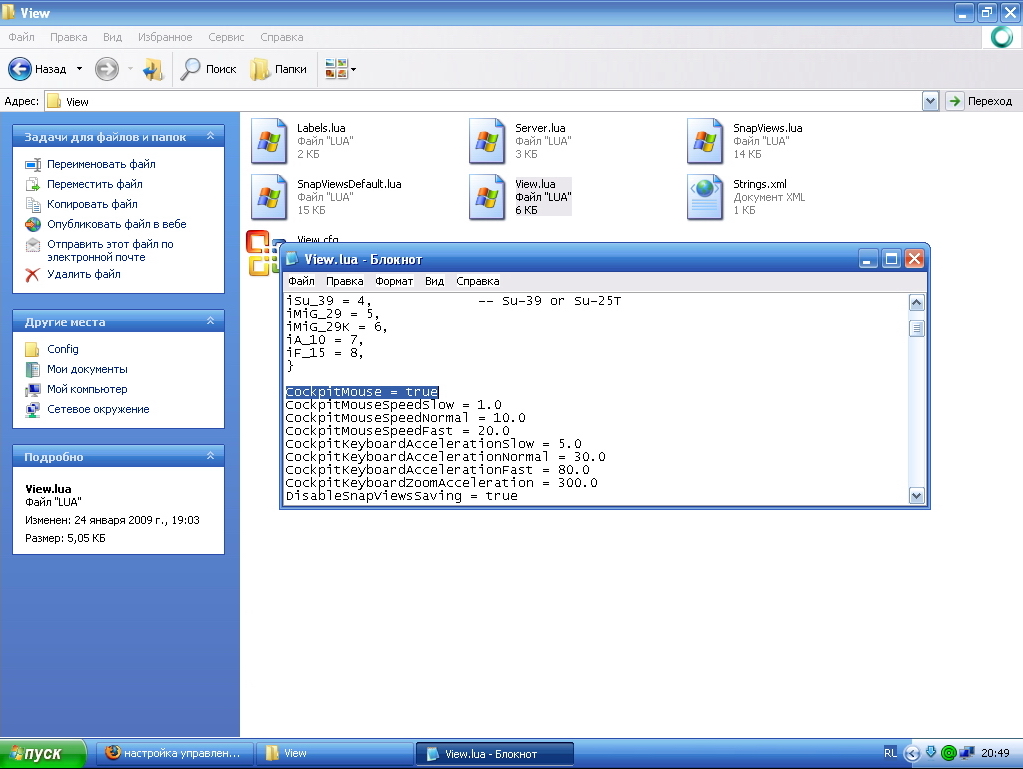Open the Config folder icon in Other places
The height and width of the screenshot is (769, 1023).
point(33,350)
